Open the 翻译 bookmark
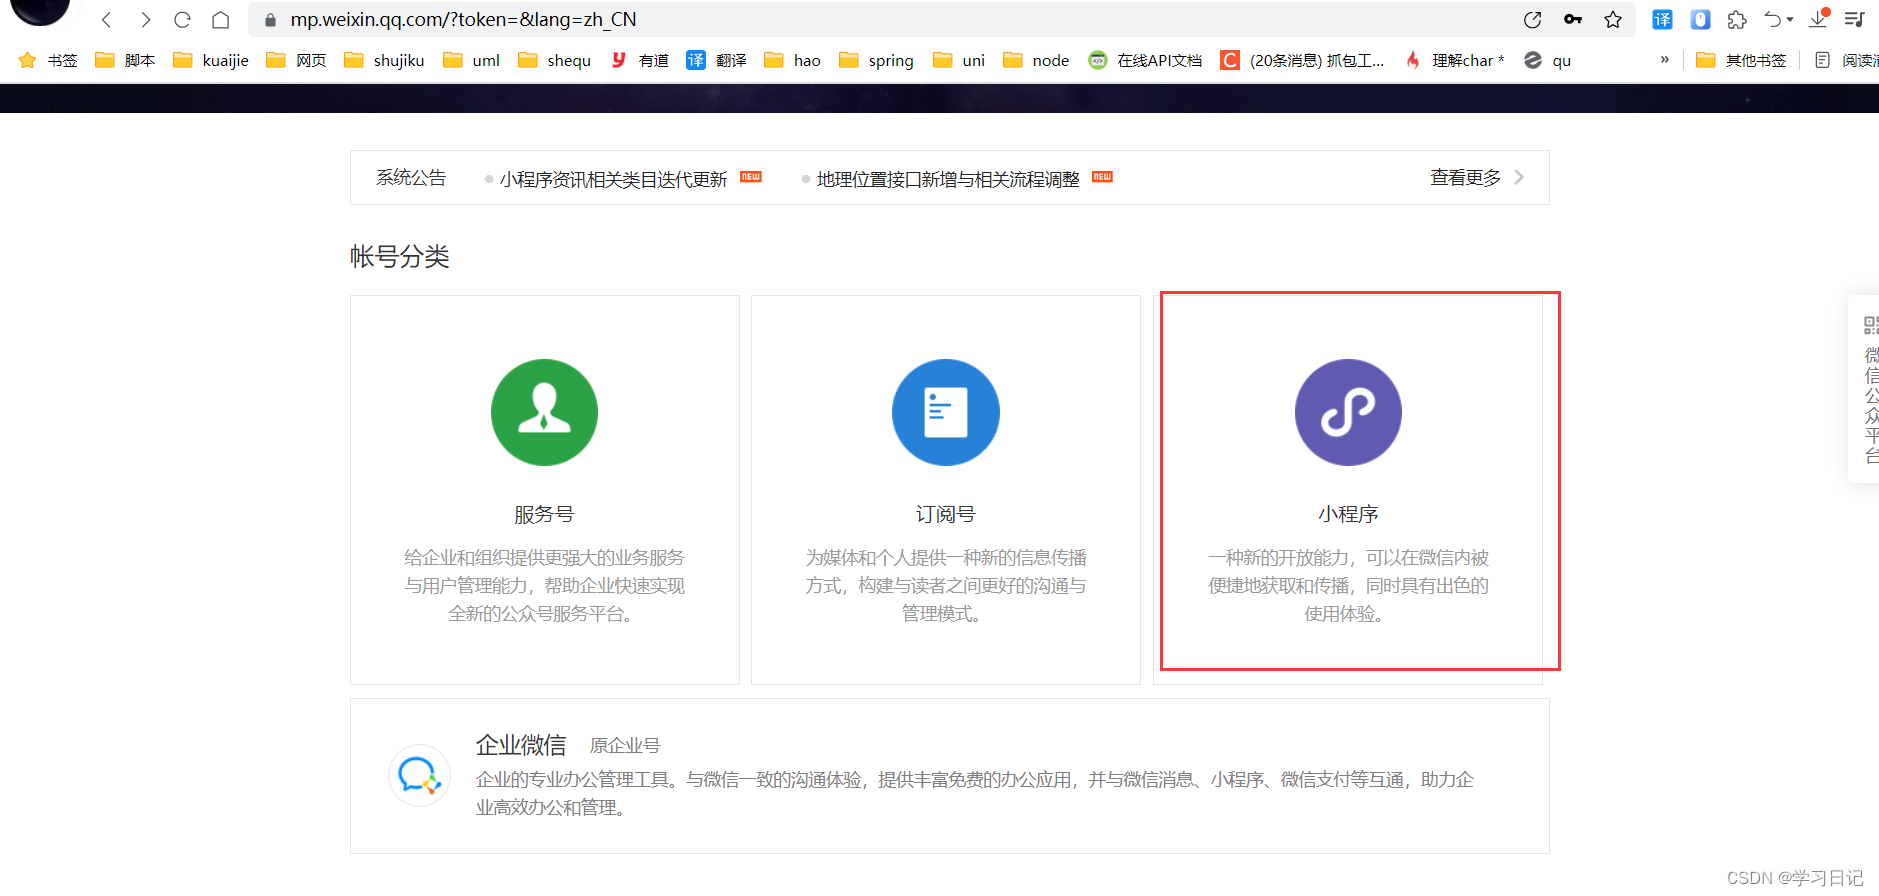Viewport: 1879px width, 896px height. (x=716, y=60)
